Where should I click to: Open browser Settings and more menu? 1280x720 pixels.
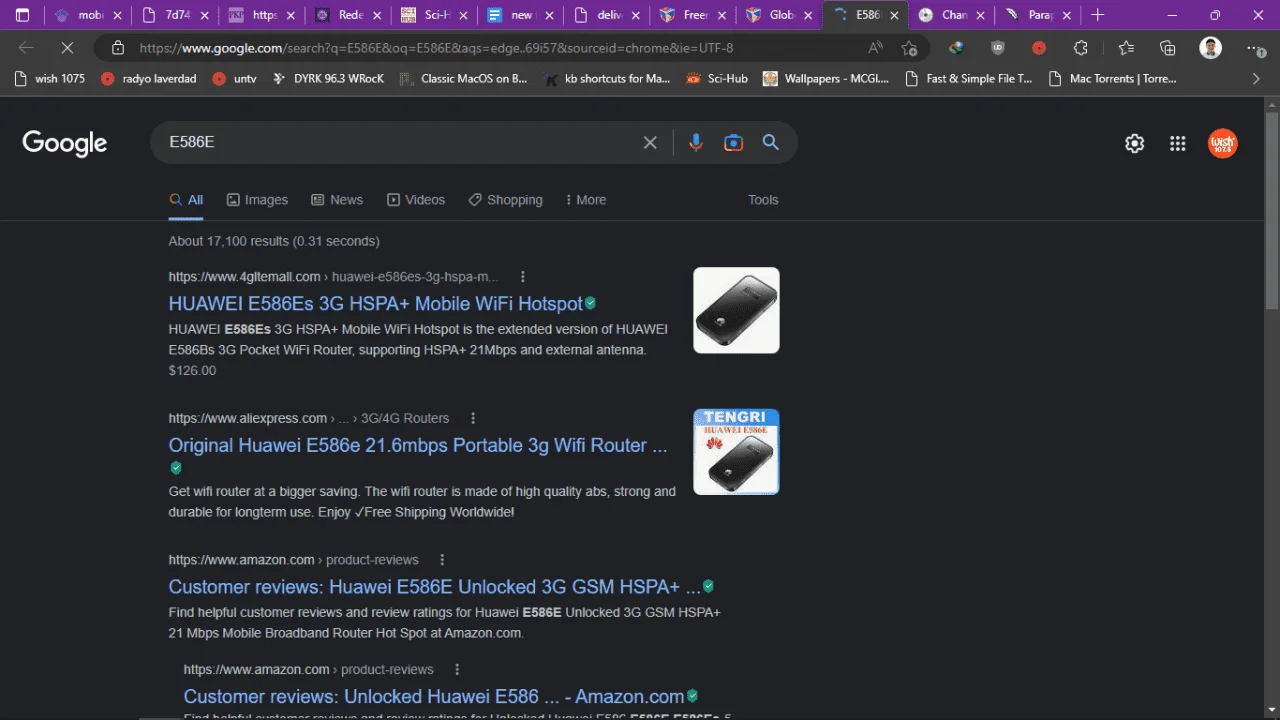click(x=1255, y=48)
